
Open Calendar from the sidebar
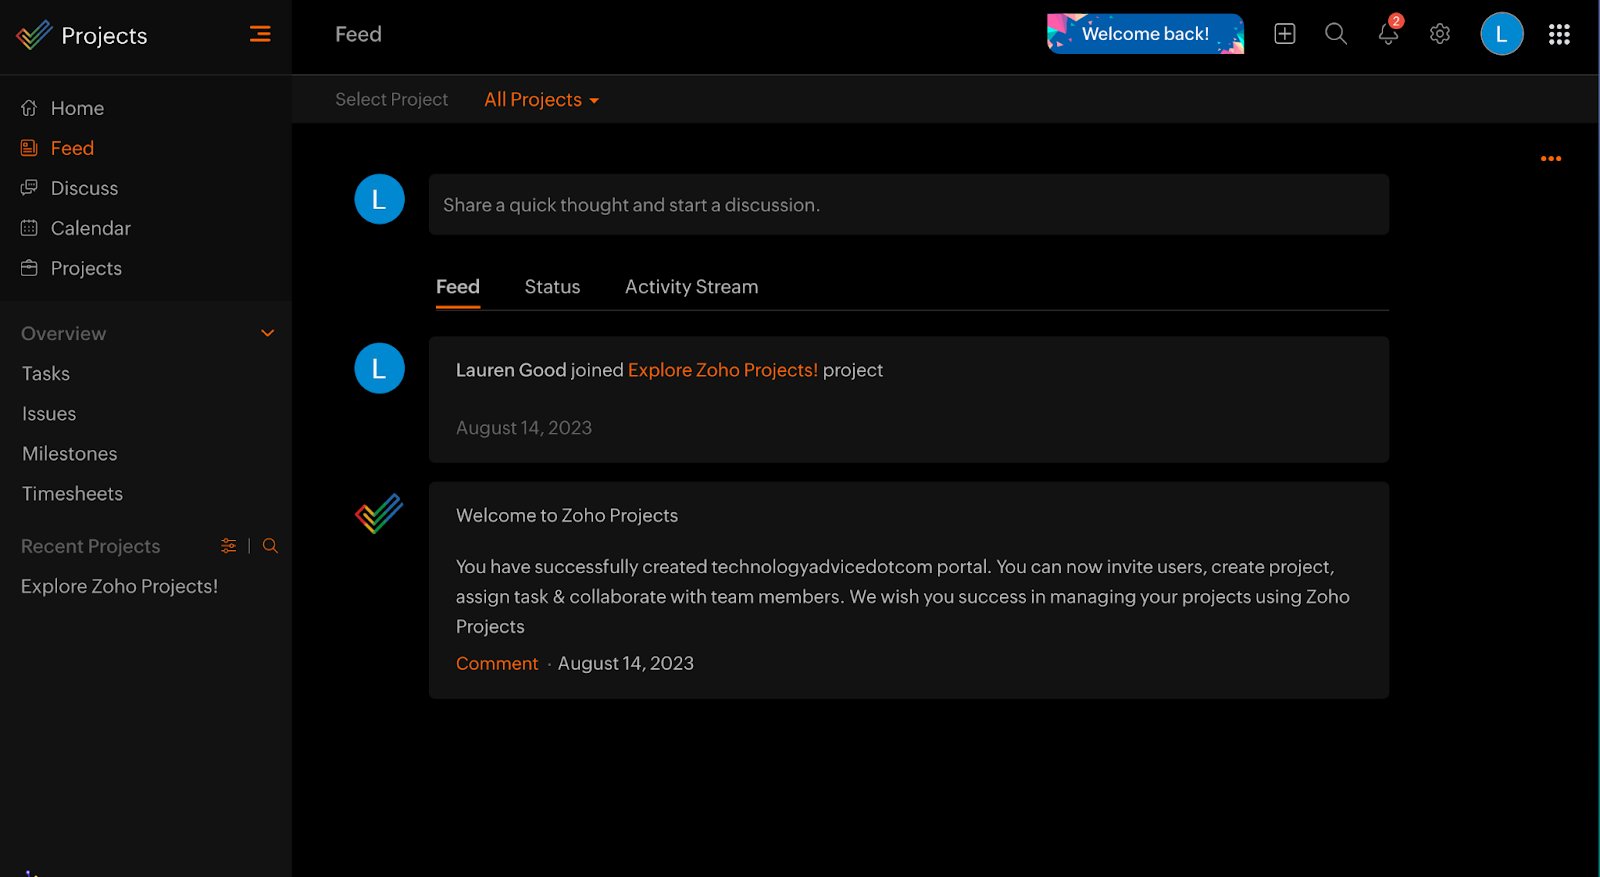90,228
